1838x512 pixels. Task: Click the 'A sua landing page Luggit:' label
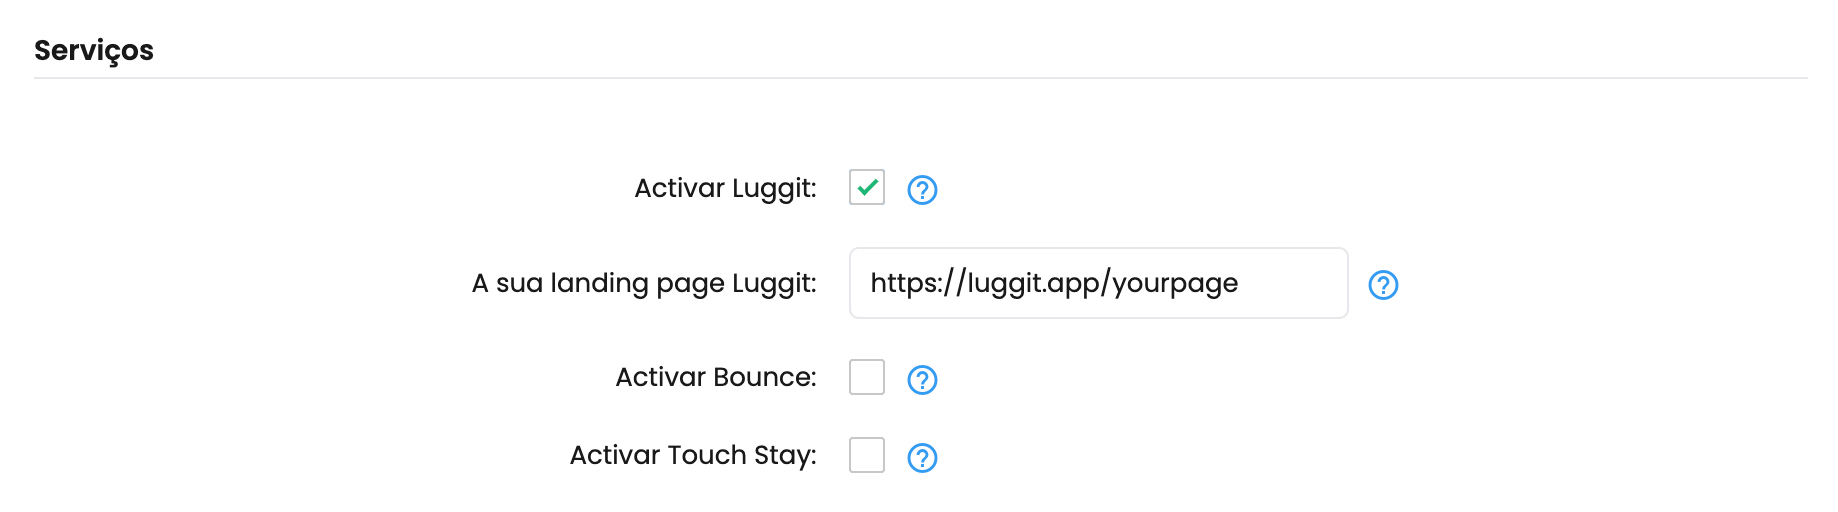[x=644, y=284]
